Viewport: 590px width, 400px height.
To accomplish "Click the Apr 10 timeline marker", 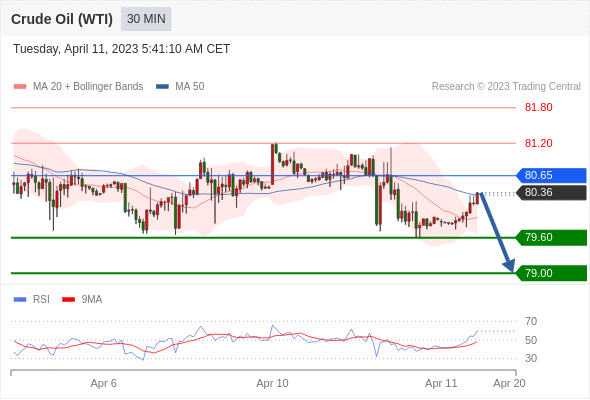I will click(272, 383).
